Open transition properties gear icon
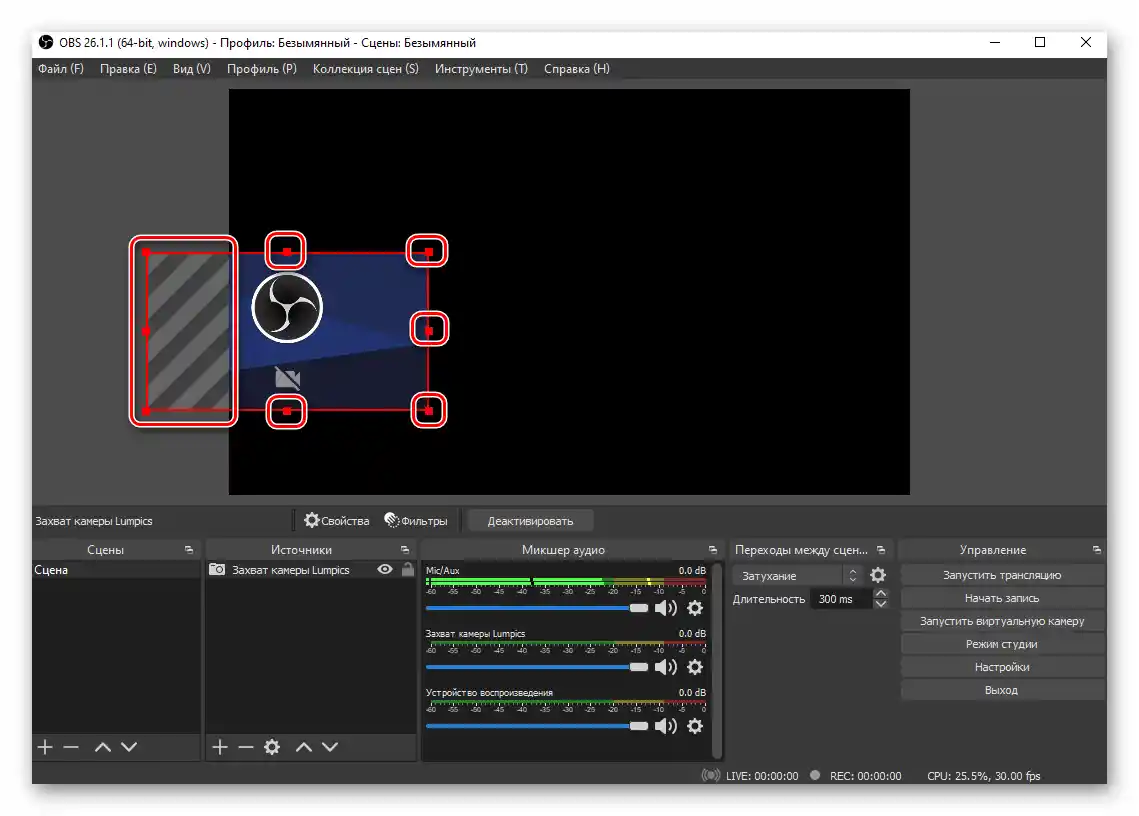1139x816 pixels. (878, 575)
